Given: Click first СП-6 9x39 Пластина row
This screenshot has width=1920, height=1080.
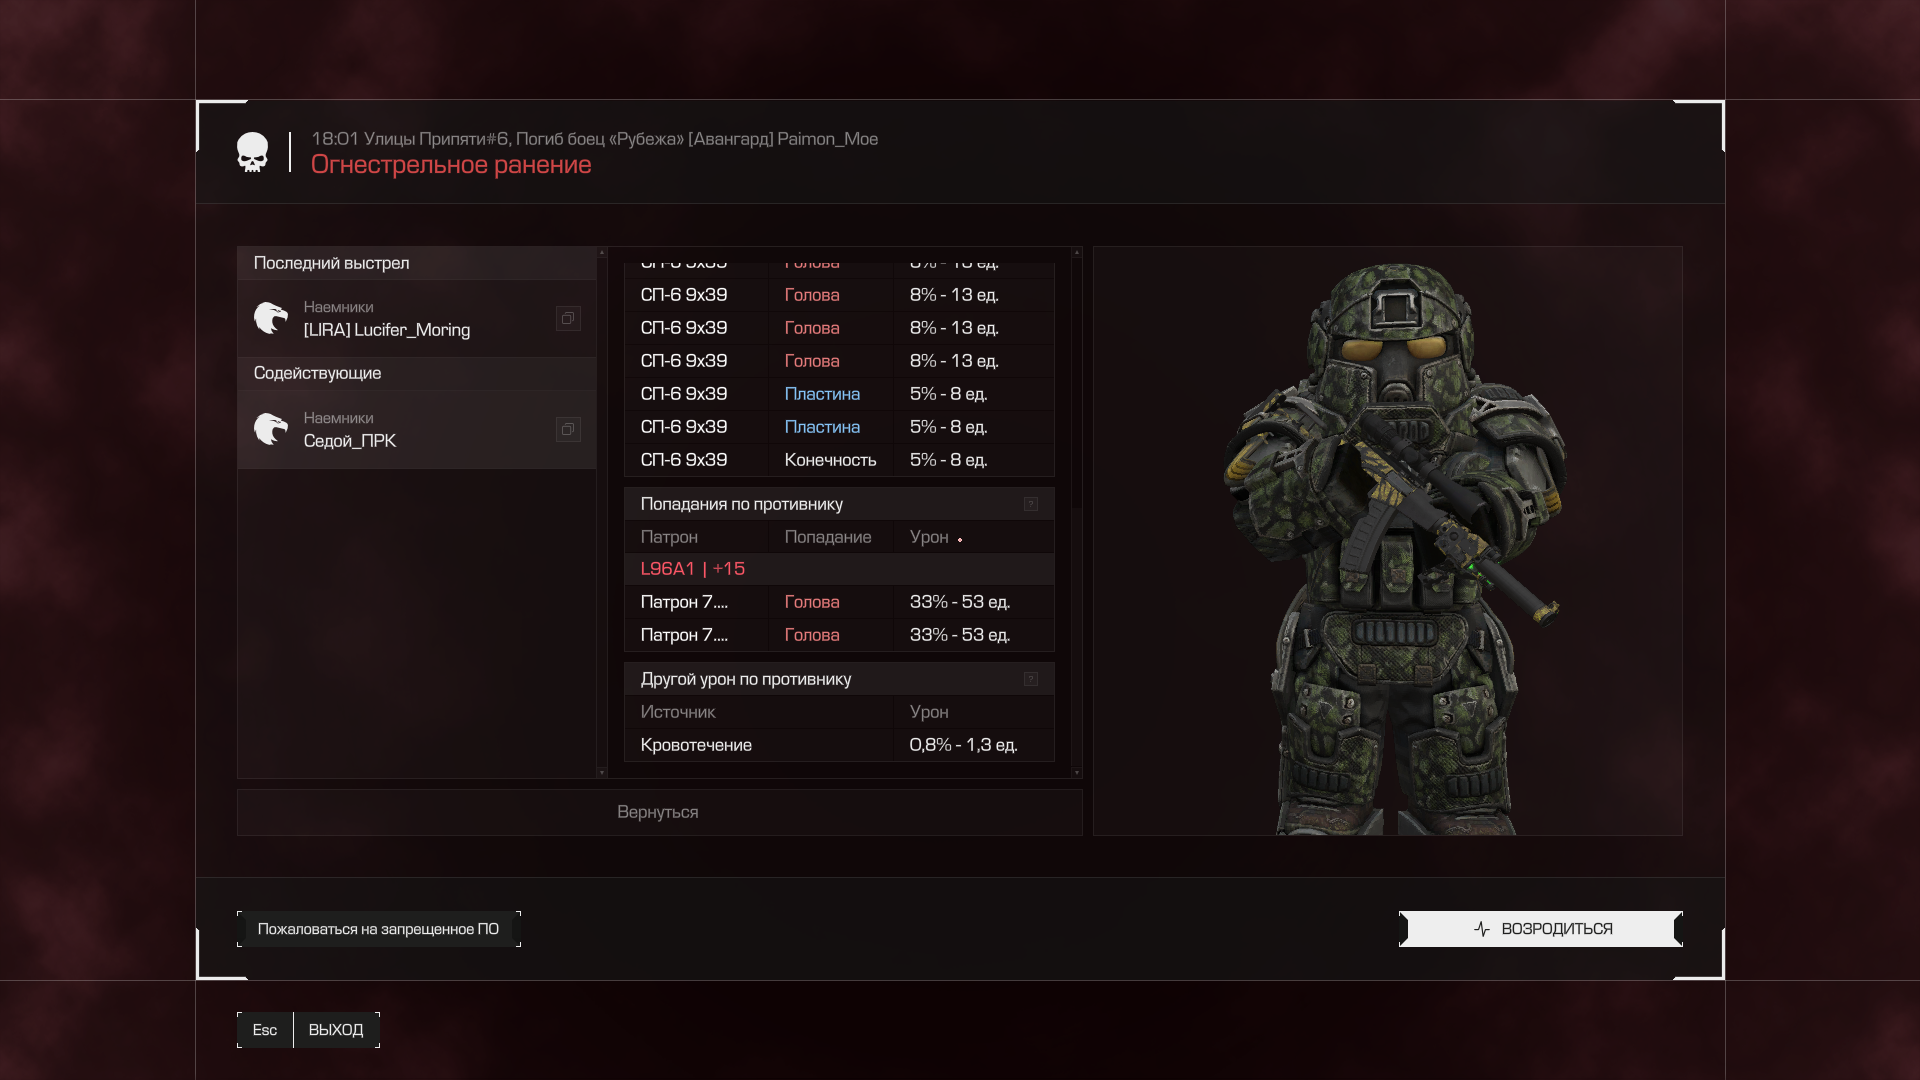Looking at the screenshot, I should coord(839,394).
